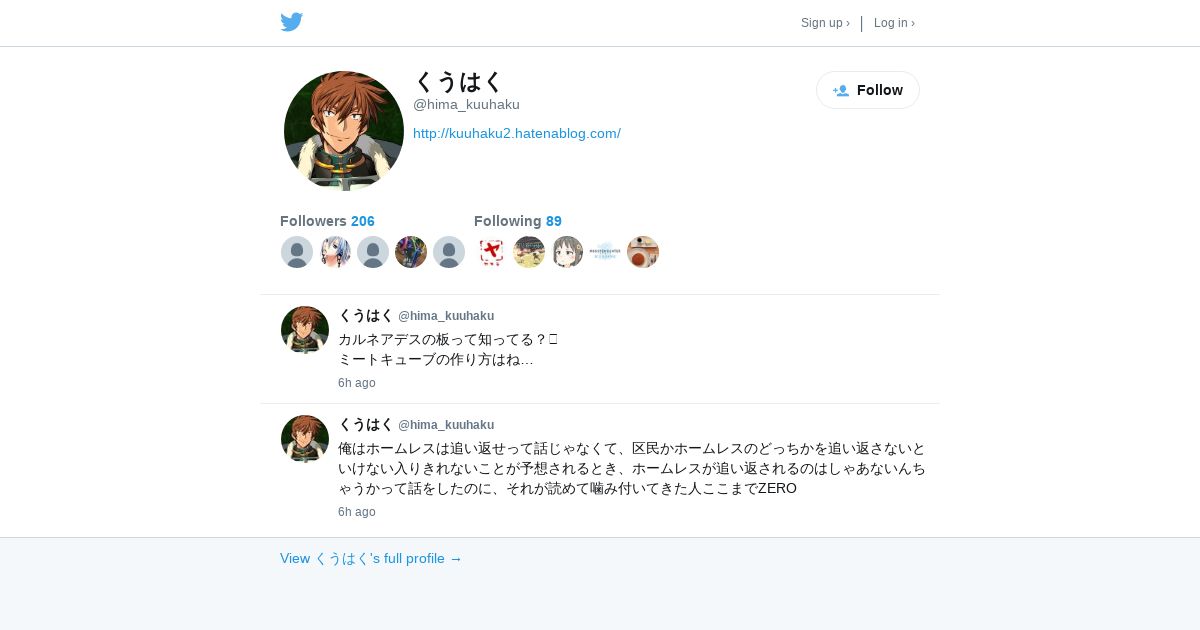Click the Twitter bird logo
This screenshot has height=630, width=1200.
click(292, 22)
